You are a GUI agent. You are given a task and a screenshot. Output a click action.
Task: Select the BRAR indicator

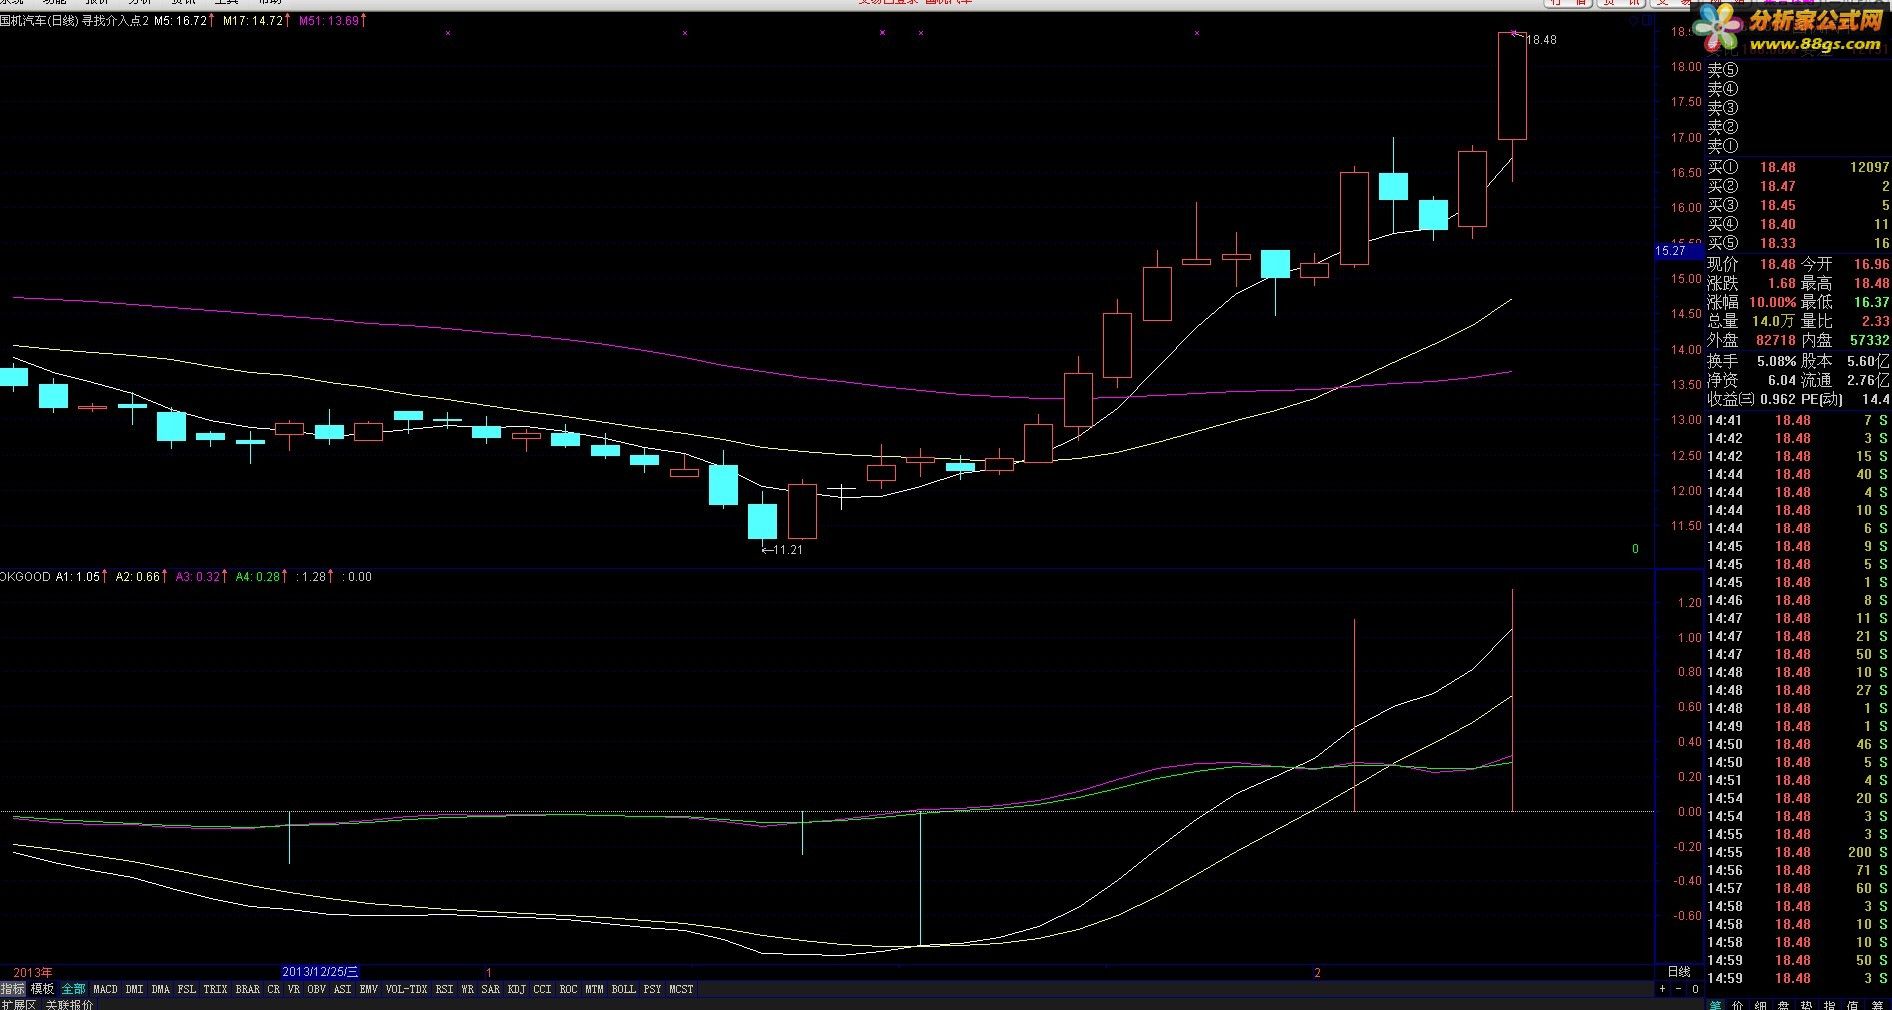pyautogui.click(x=248, y=989)
